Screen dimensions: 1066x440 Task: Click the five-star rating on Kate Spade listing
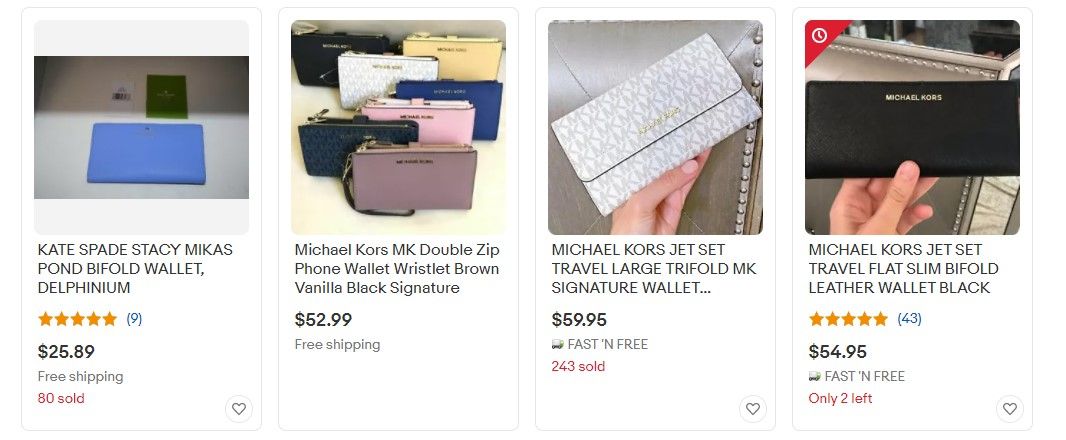point(78,319)
